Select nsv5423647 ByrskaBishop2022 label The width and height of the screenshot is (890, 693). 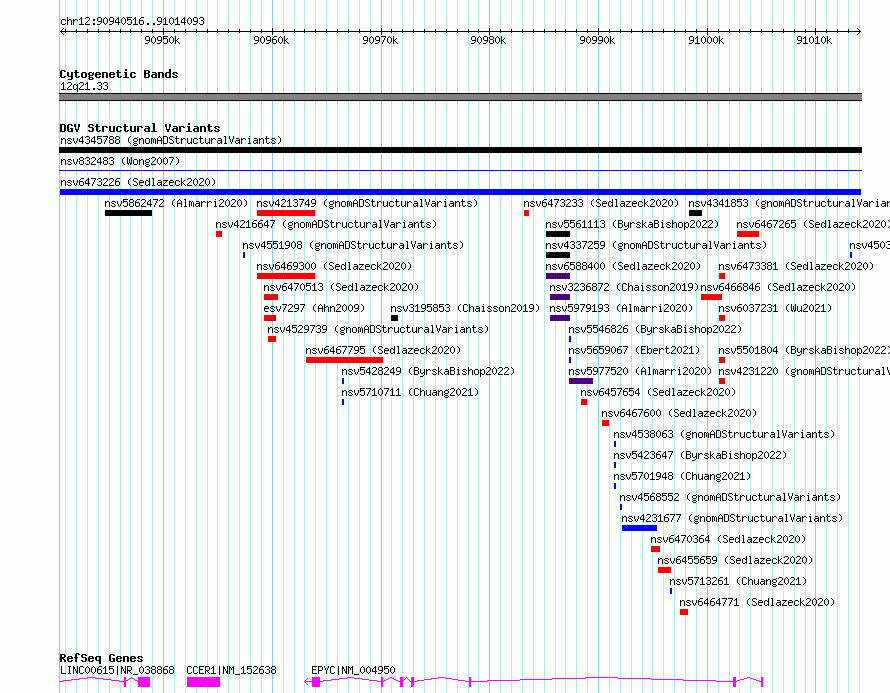700,455
